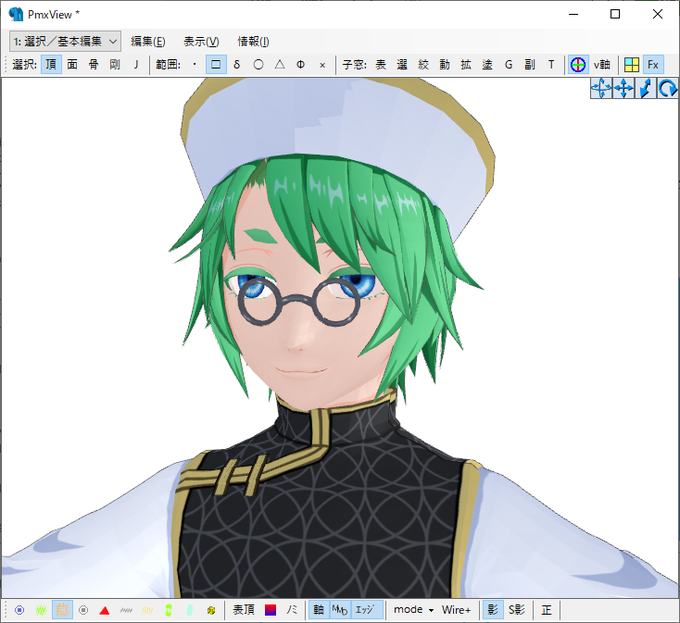The image size is (680, 623).
Task: Open the 表示(V) menu
Action: click(201, 42)
